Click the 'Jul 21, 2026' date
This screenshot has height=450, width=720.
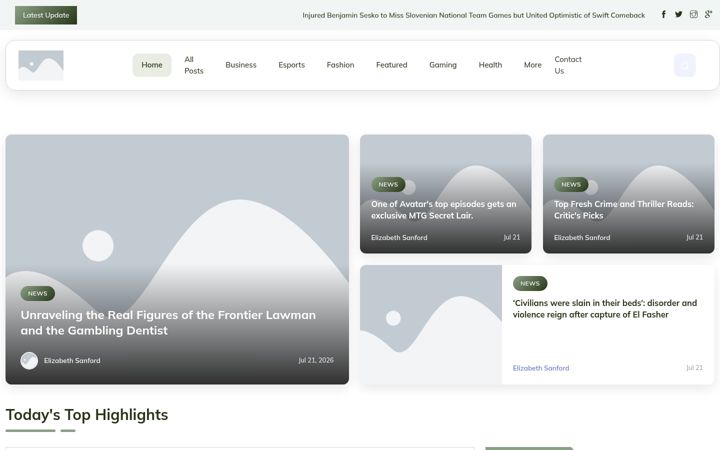coord(316,360)
